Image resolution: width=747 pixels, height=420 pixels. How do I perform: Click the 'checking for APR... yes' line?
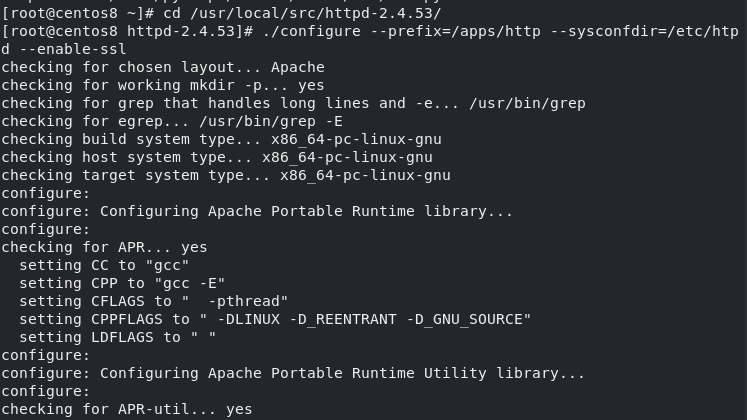point(104,247)
